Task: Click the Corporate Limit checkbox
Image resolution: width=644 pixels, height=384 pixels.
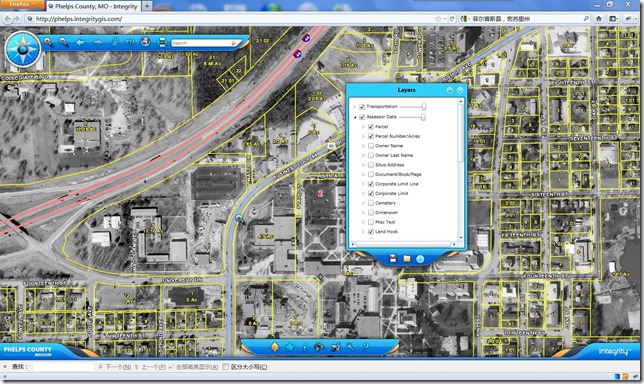Action: pyautogui.click(x=371, y=193)
